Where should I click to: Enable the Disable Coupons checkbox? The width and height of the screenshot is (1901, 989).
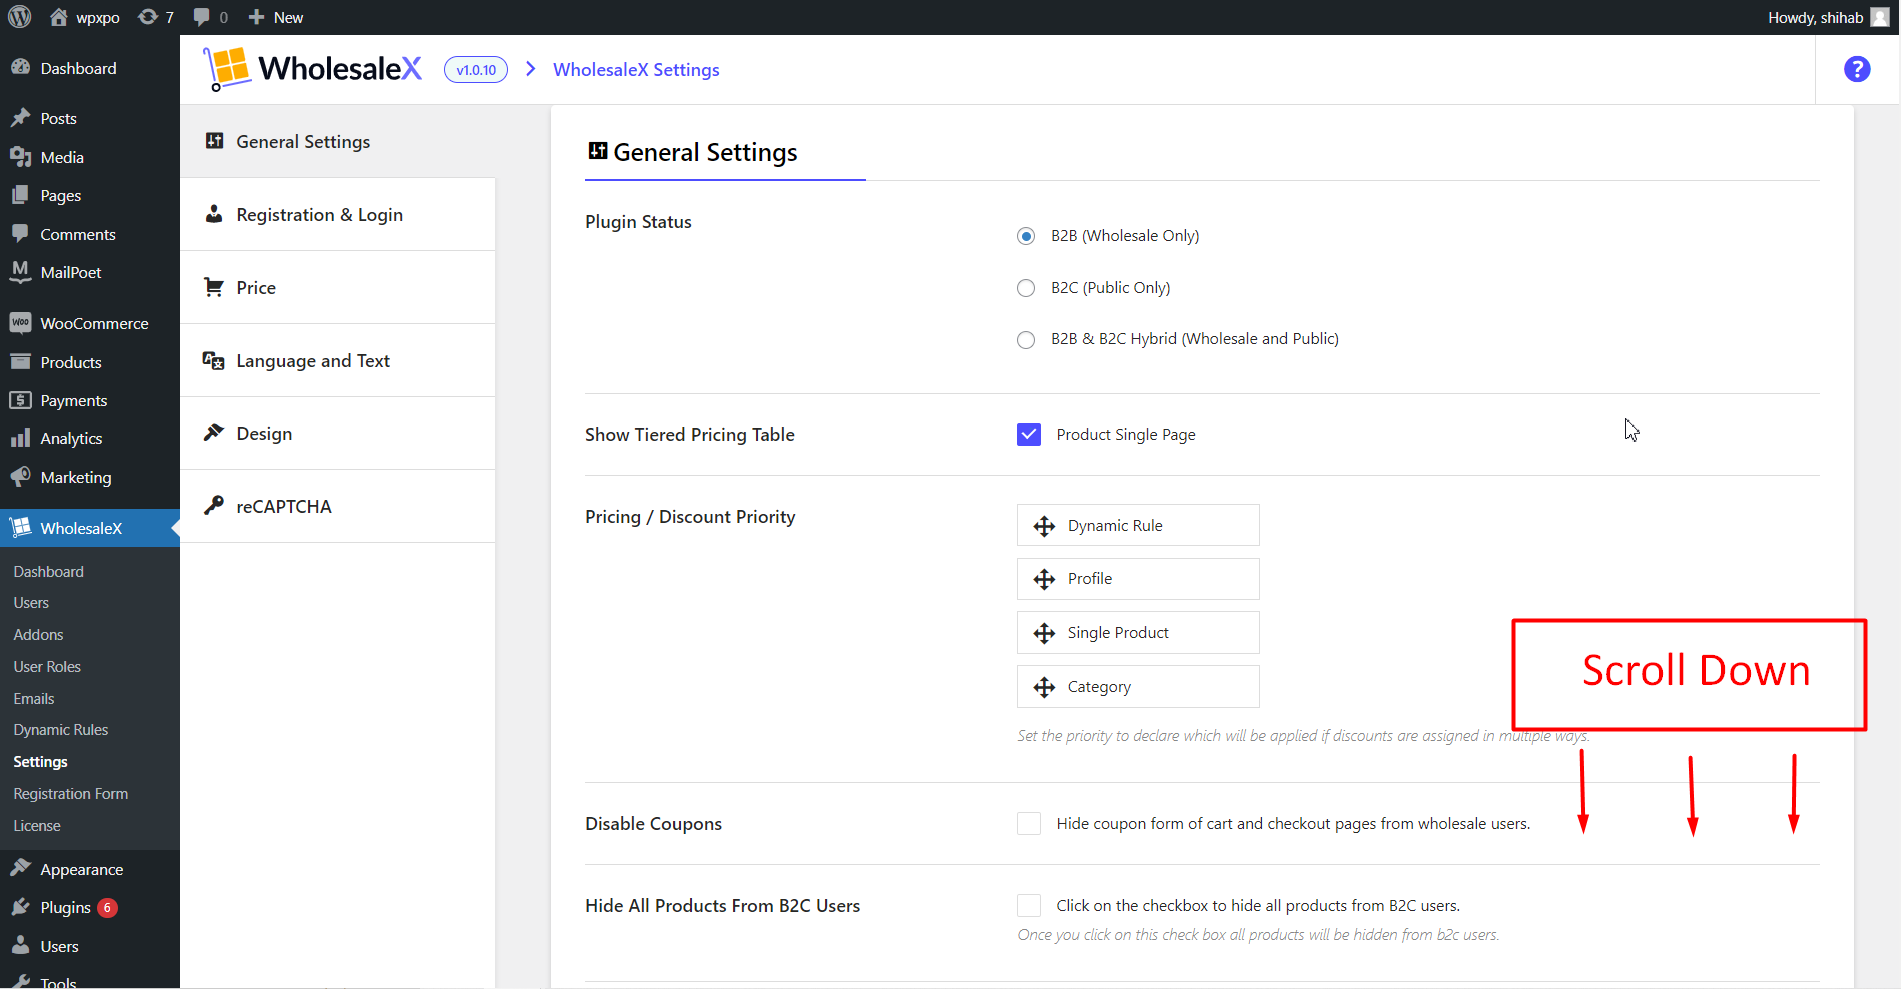[1029, 823]
